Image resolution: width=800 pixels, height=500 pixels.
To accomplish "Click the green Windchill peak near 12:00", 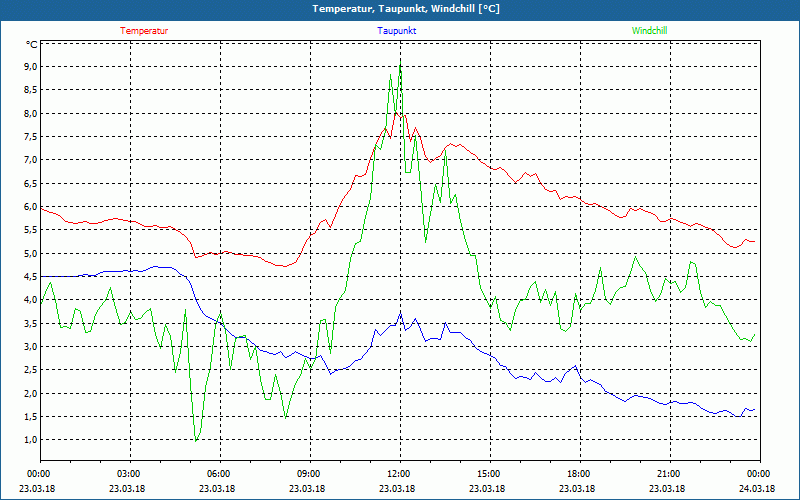I will pos(400,64).
